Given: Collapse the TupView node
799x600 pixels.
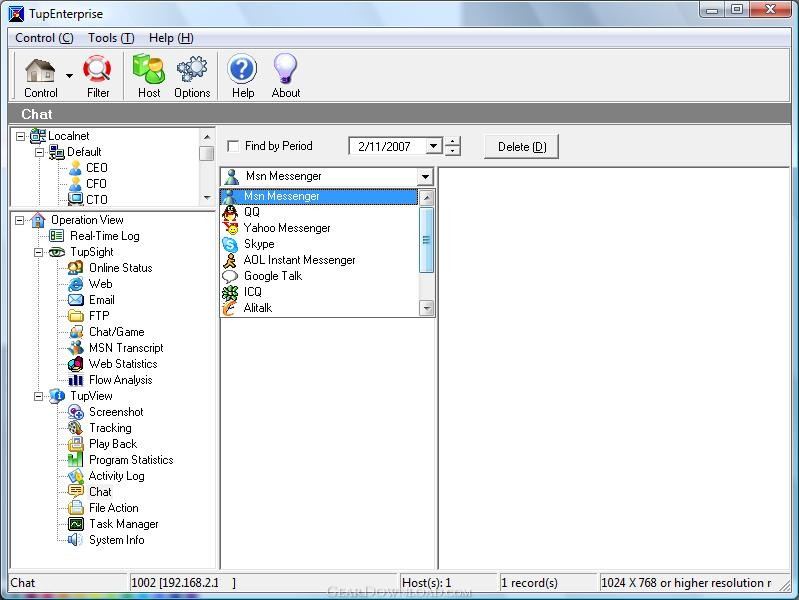Looking at the screenshot, I should tap(39, 396).
